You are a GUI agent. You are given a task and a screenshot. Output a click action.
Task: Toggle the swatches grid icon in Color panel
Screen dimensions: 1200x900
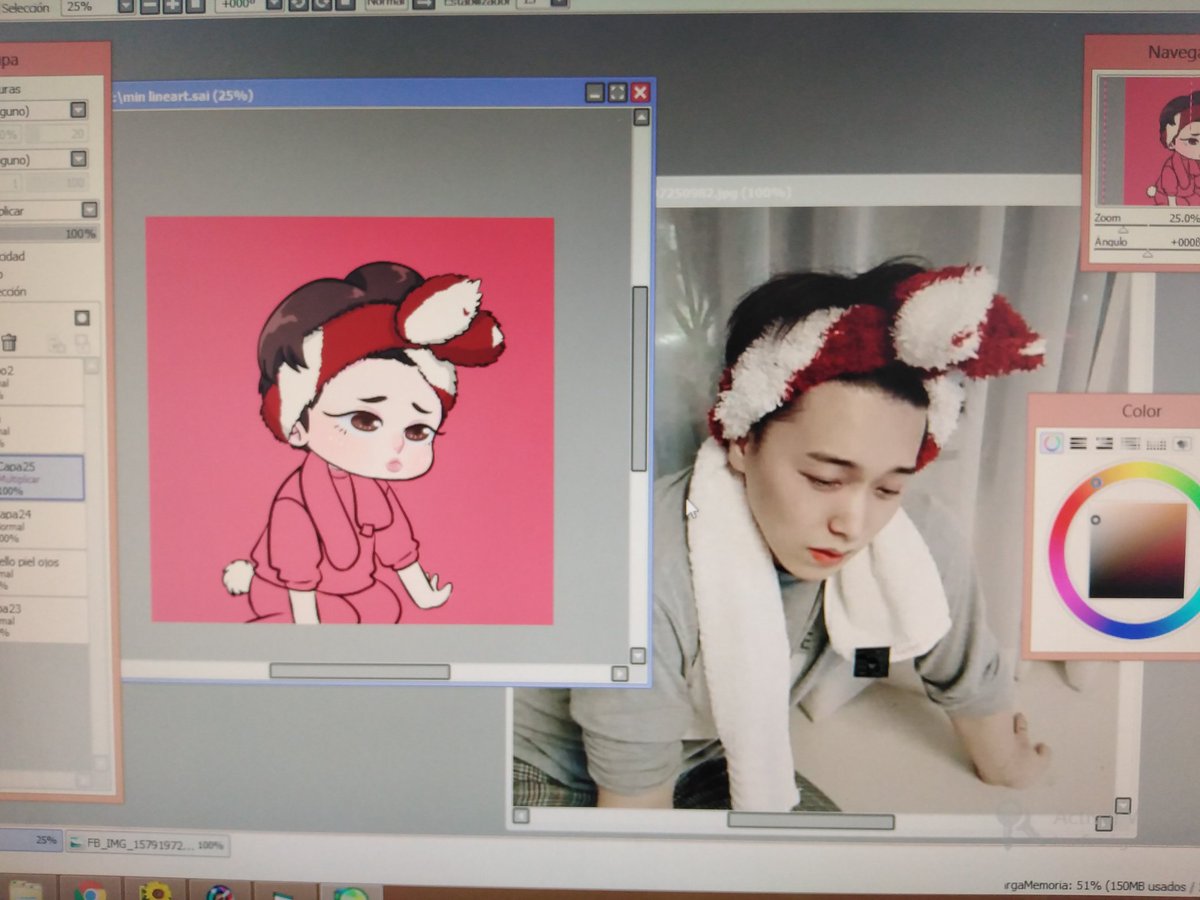click(x=1156, y=443)
